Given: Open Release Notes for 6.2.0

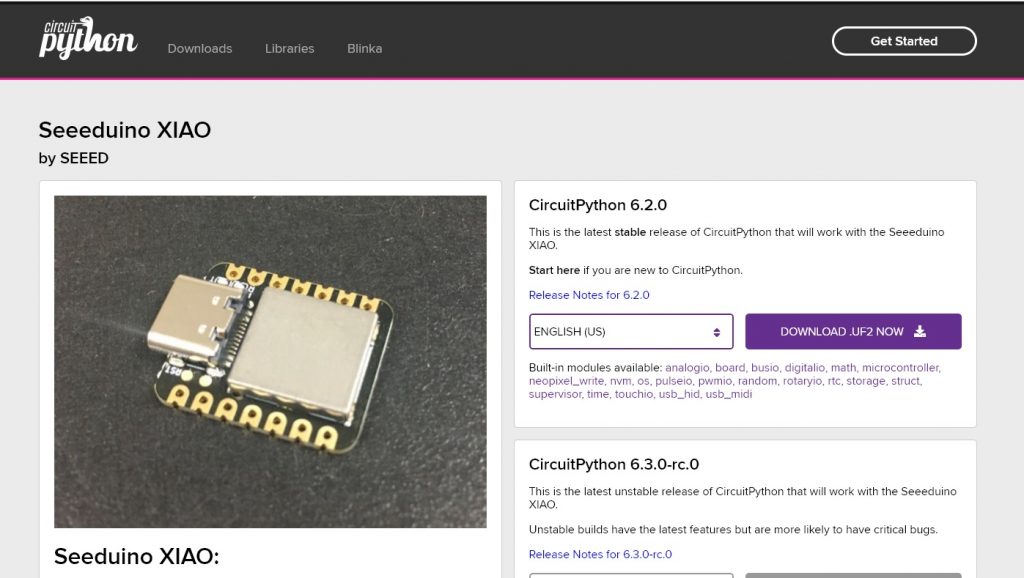Looking at the screenshot, I should 589,295.
